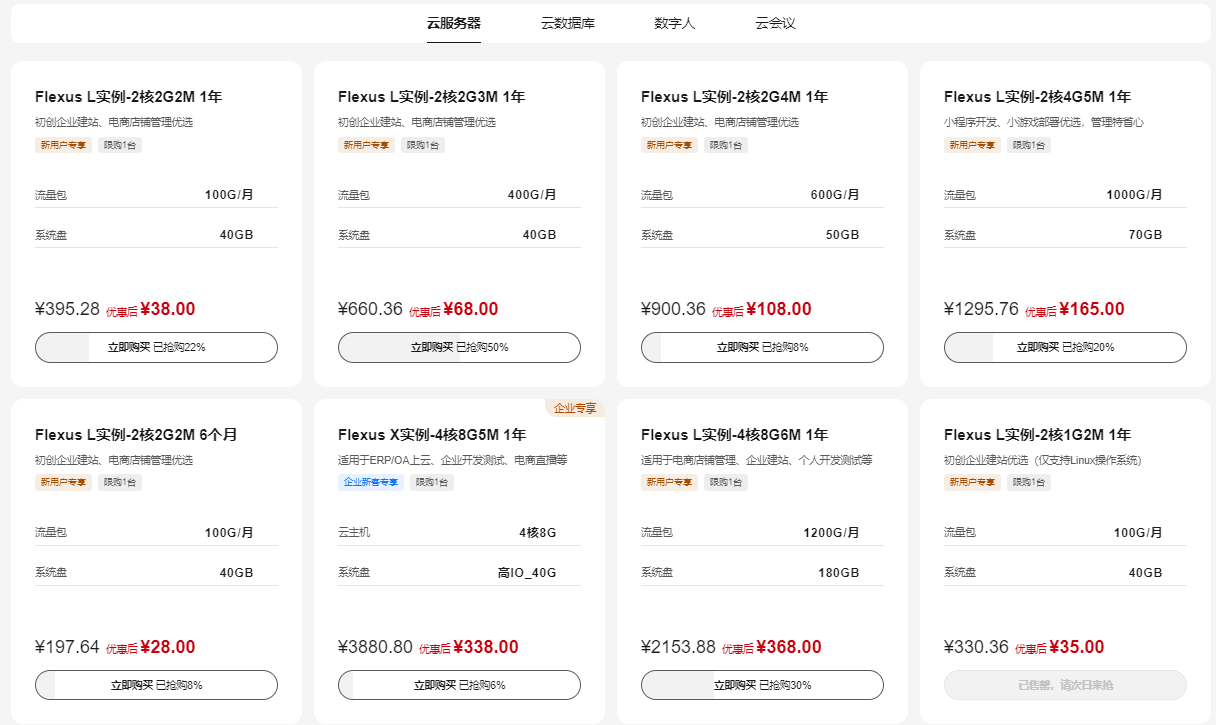This screenshot has width=1216, height=725.
Task: Open the Flexus L实例-2核1G2M 1年 title
Action: (1037, 435)
